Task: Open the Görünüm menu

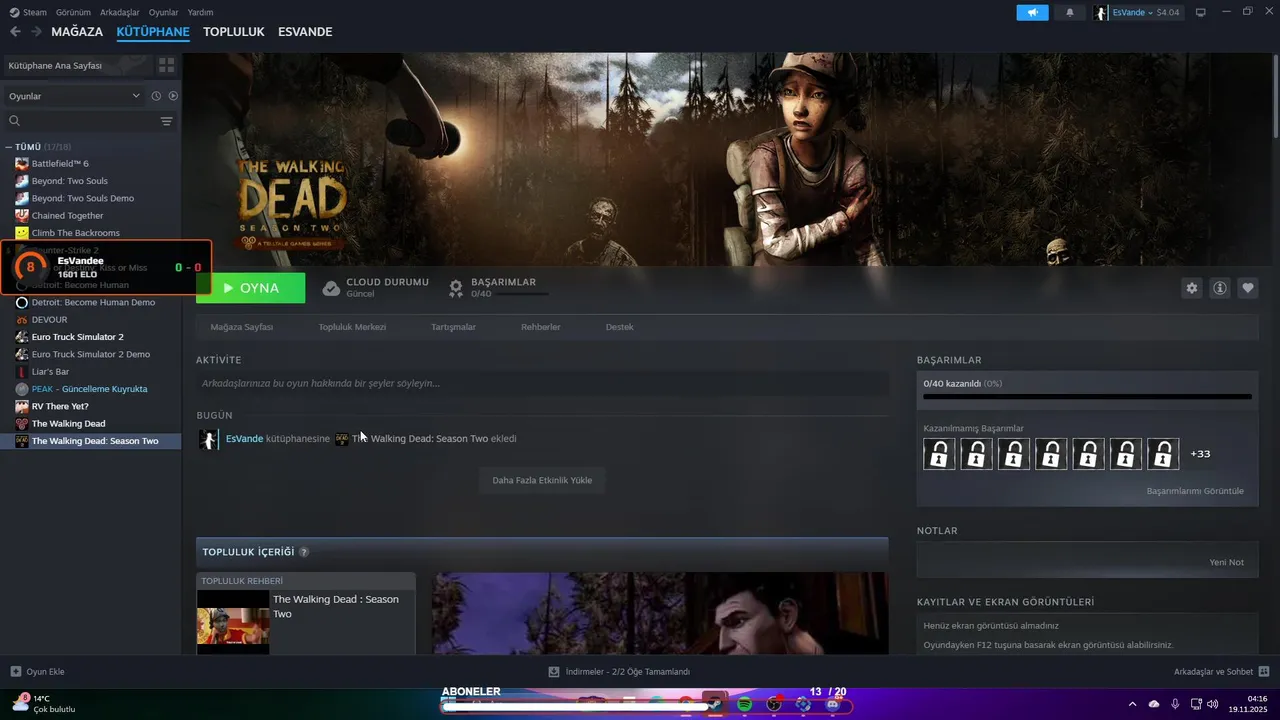Action: (73, 12)
